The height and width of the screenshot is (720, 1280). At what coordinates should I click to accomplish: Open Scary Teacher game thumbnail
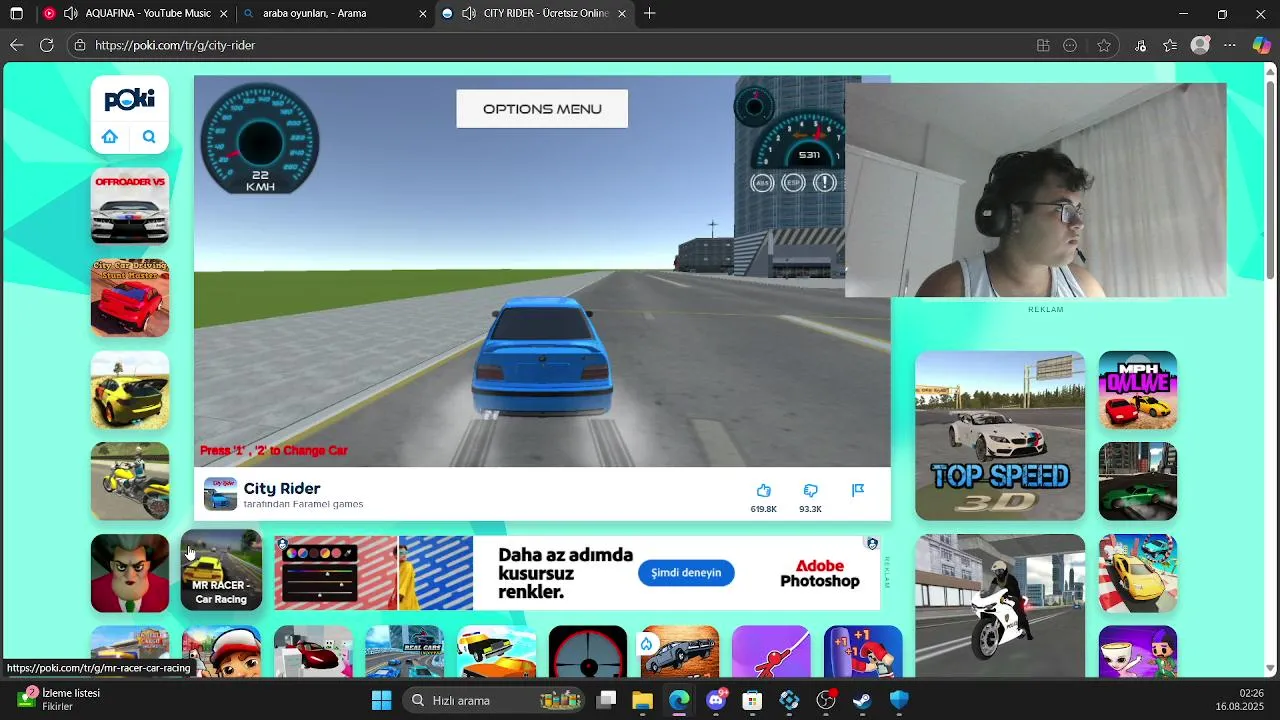click(x=130, y=573)
